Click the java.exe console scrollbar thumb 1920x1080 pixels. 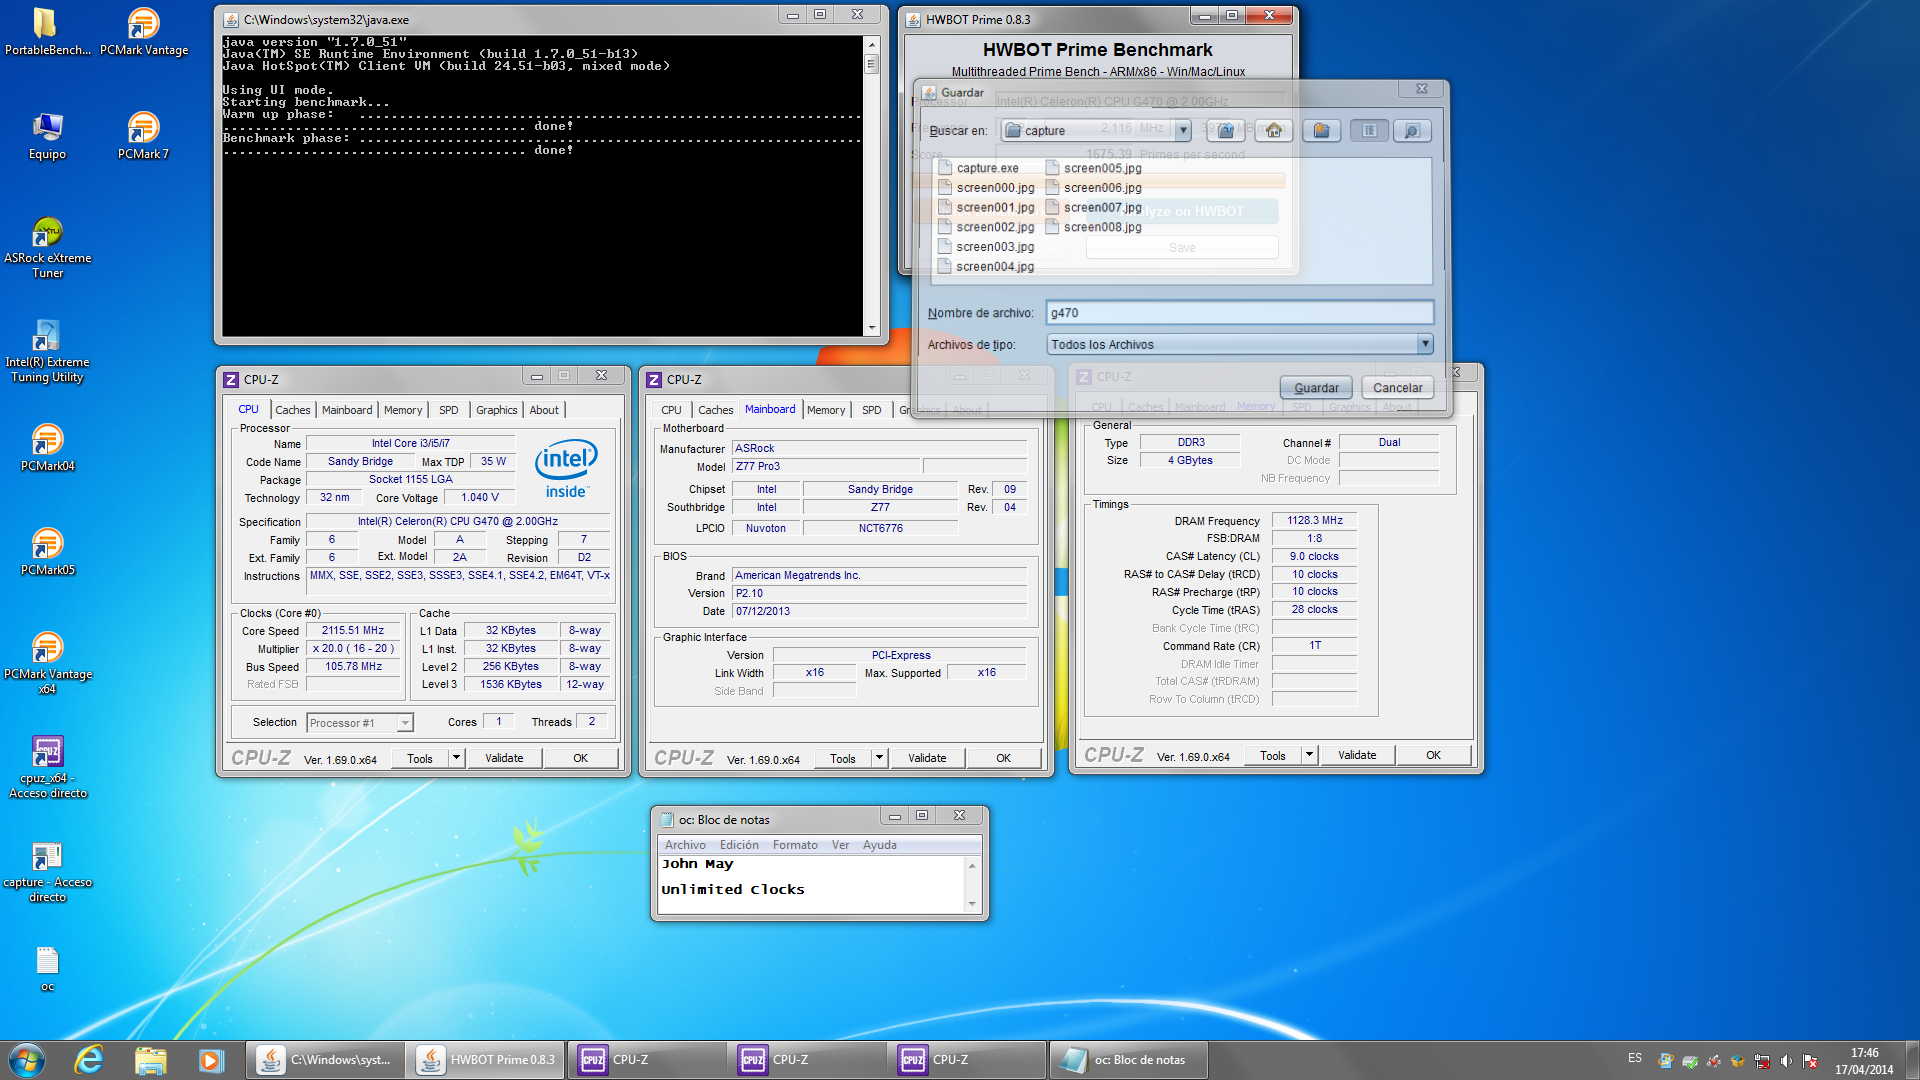click(871, 65)
